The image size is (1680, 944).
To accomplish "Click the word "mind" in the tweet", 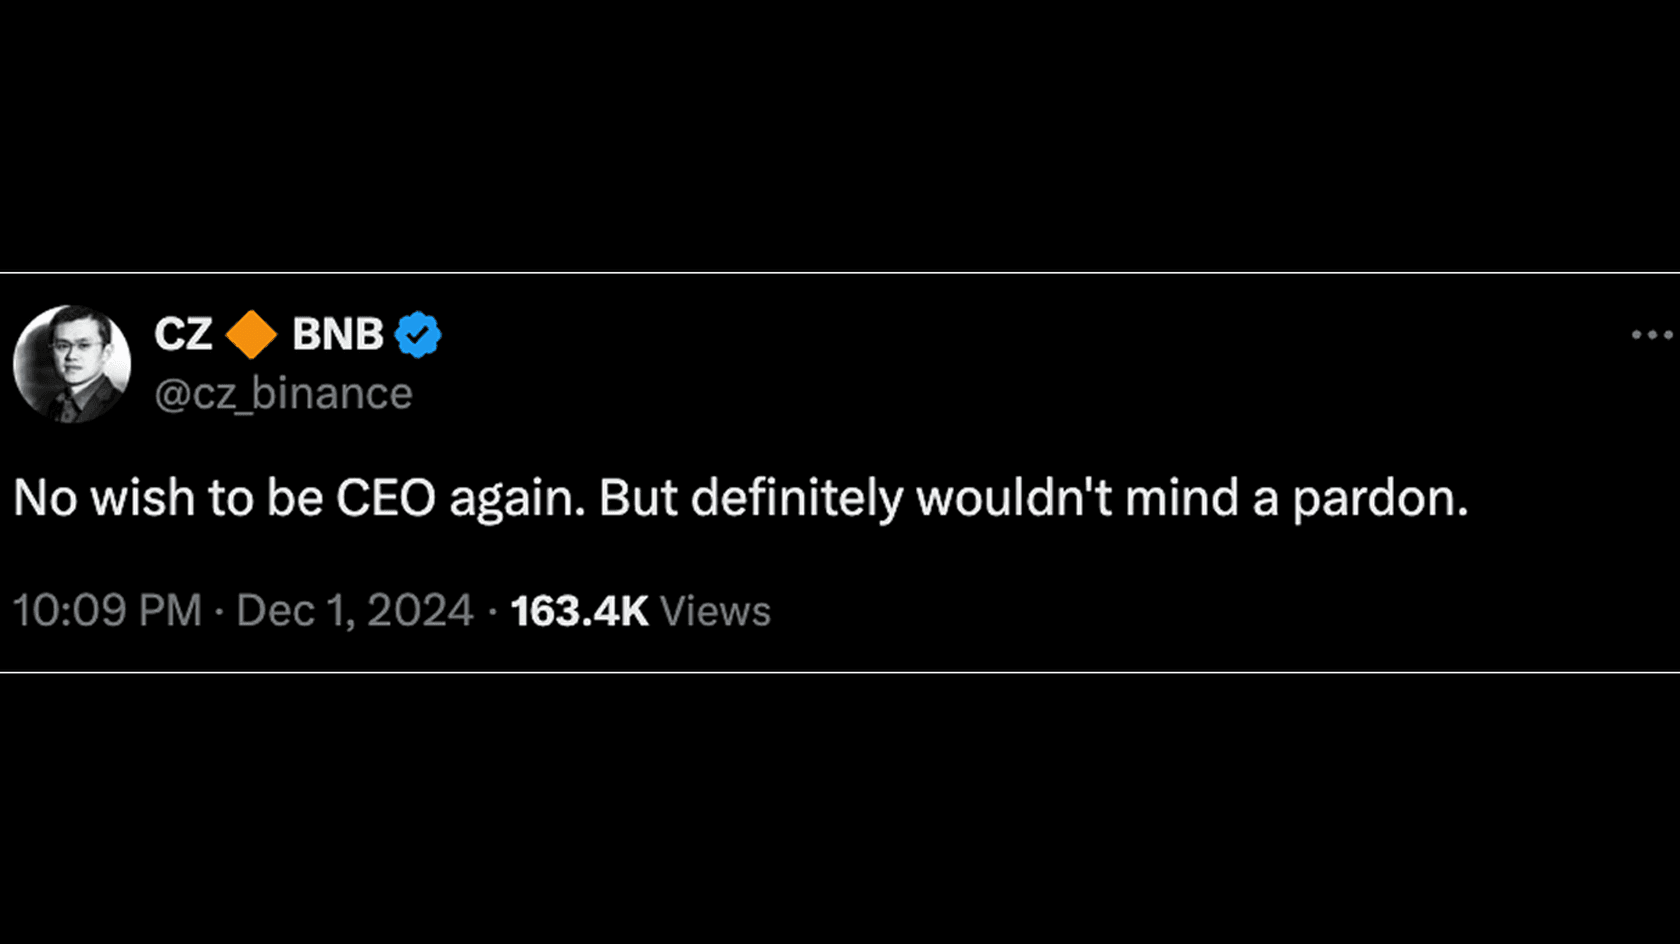I will pos(1182,498).
